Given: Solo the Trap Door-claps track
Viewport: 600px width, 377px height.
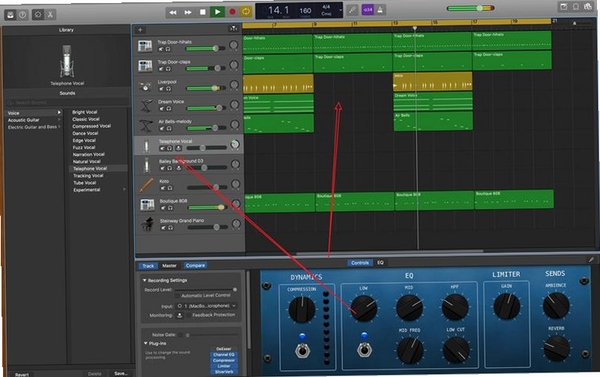Looking at the screenshot, I should (x=168, y=69).
